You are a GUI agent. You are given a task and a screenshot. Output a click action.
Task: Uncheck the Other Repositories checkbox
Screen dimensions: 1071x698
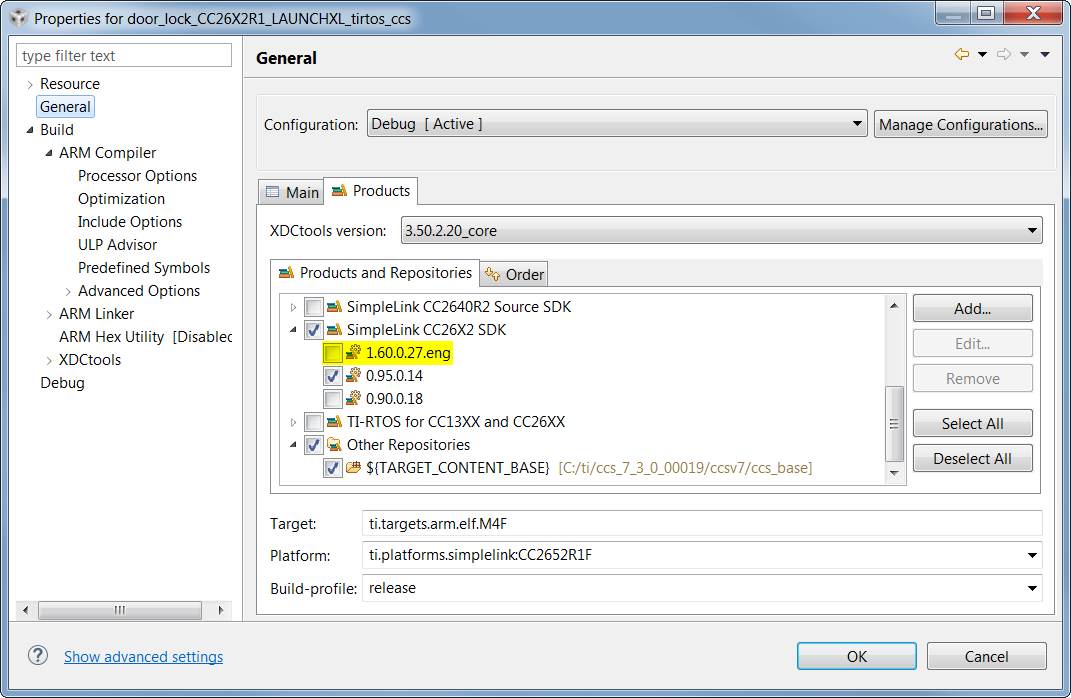(x=314, y=445)
